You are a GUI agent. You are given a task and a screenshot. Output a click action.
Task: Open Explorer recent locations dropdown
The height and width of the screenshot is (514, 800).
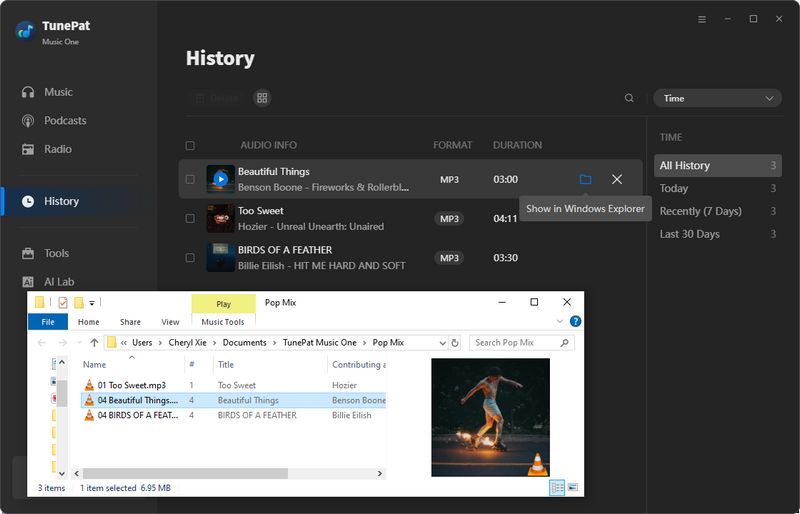[79, 342]
